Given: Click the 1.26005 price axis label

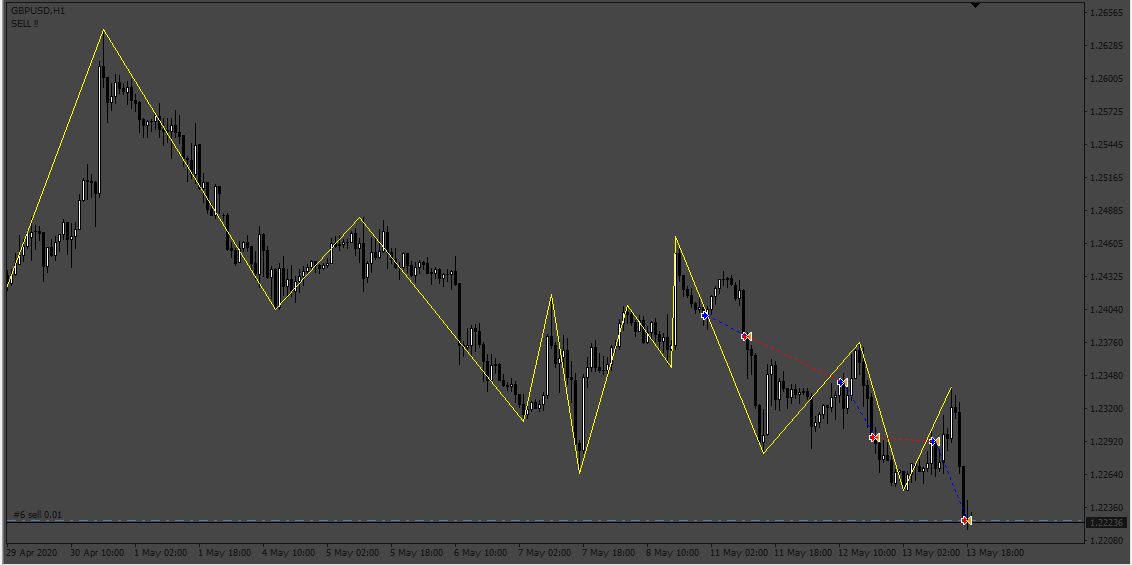Looking at the screenshot, I should pyautogui.click(x=1105, y=79).
